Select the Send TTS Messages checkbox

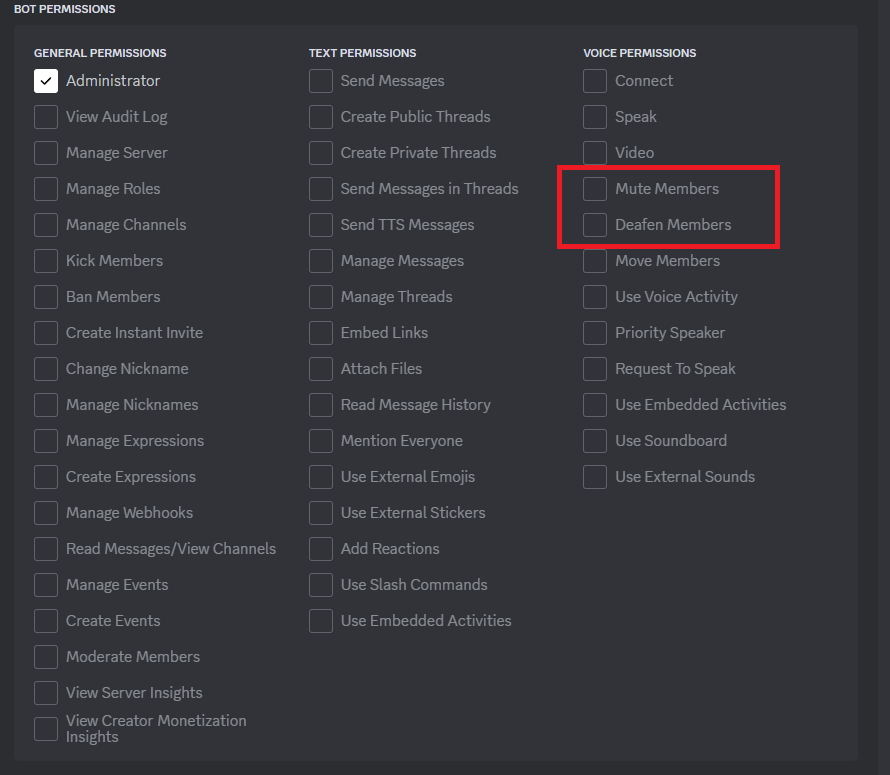coord(321,225)
